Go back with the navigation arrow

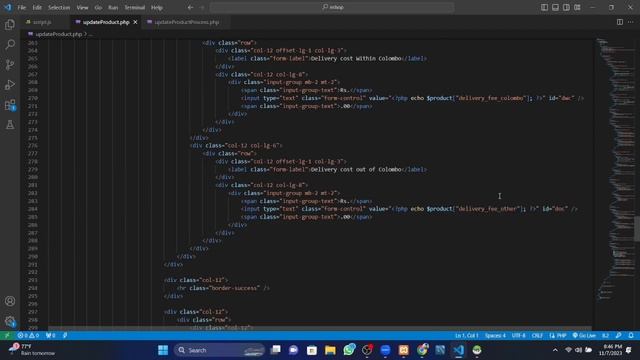tap(190, 7)
